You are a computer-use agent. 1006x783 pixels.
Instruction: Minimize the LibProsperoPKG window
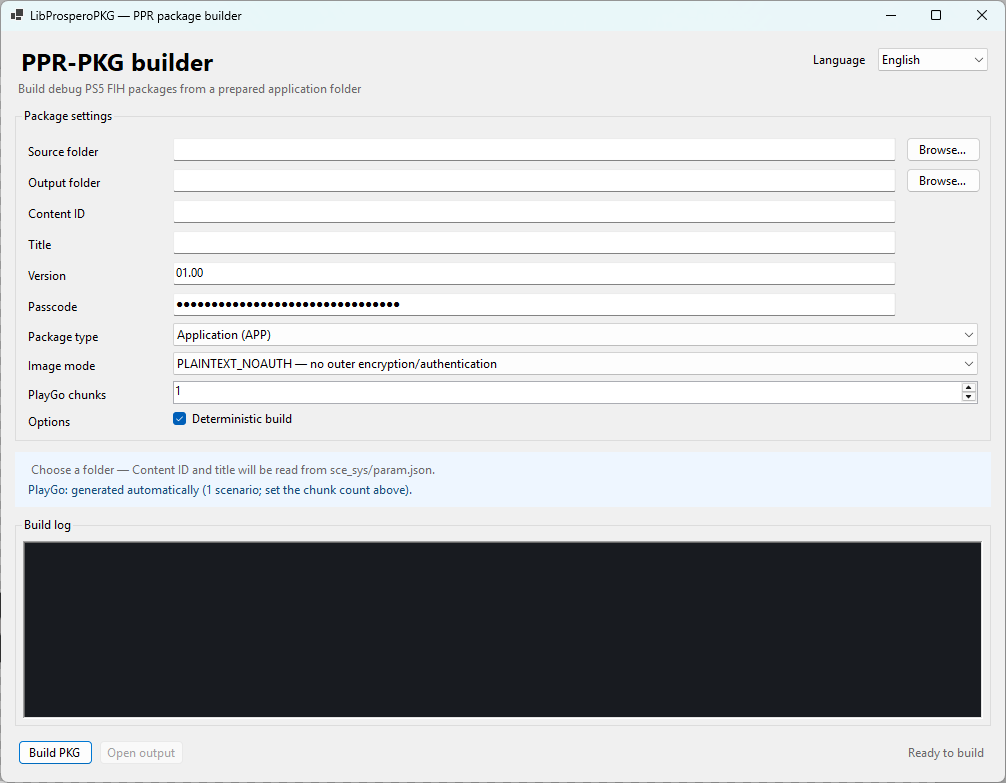(891, 15)
